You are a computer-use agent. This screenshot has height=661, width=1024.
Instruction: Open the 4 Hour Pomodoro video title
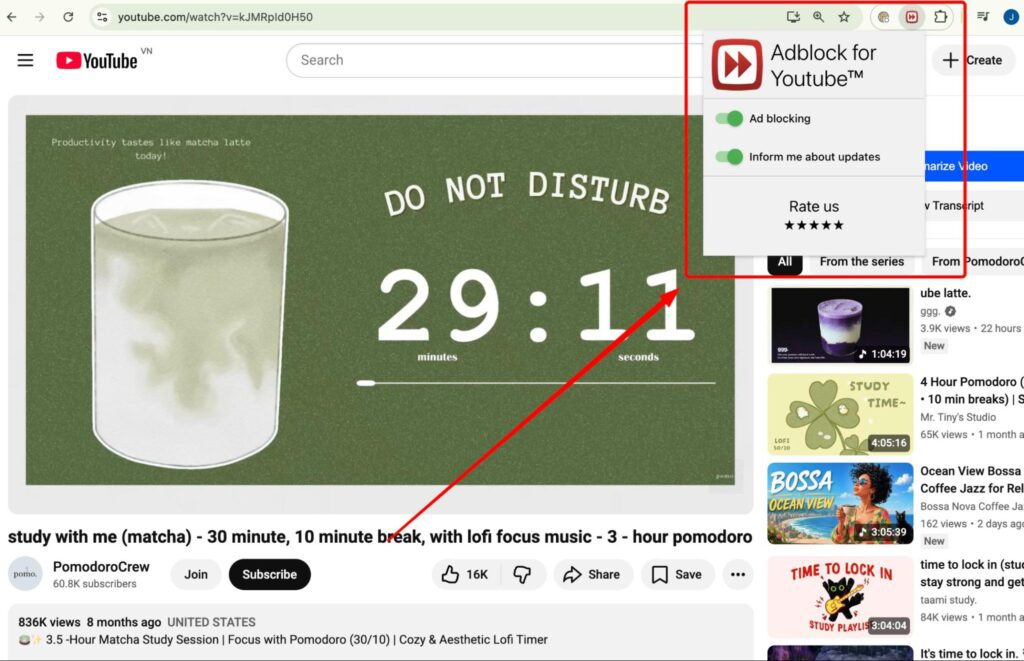[x=972, y=391]
